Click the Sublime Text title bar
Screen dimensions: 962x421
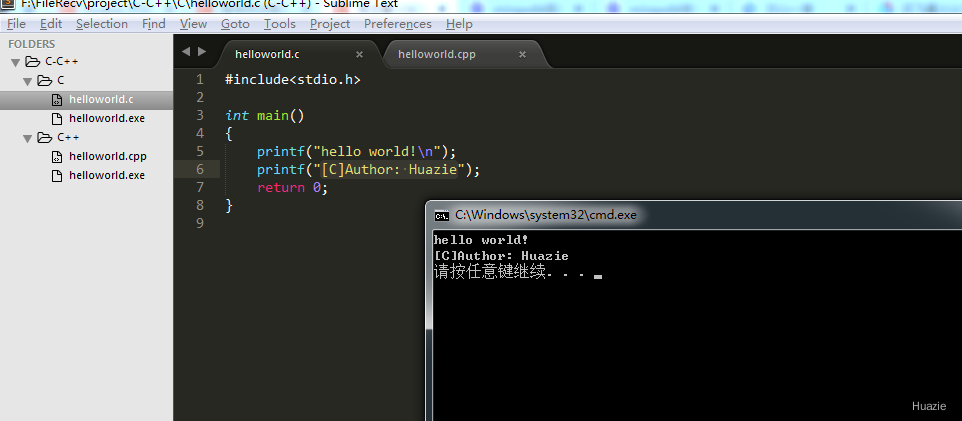click(481, 5)
